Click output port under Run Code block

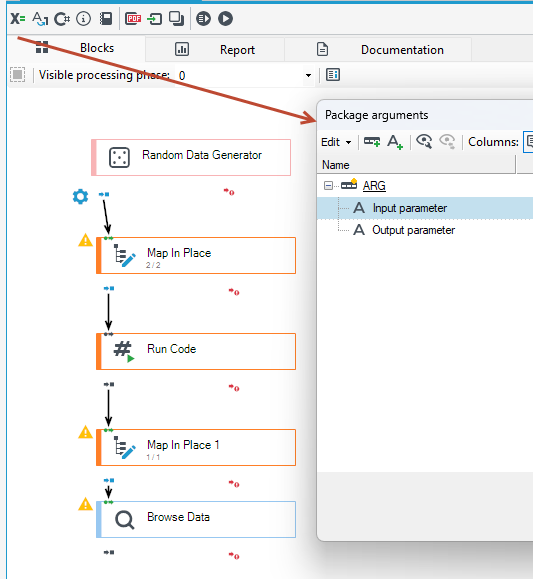pos(109,384)
